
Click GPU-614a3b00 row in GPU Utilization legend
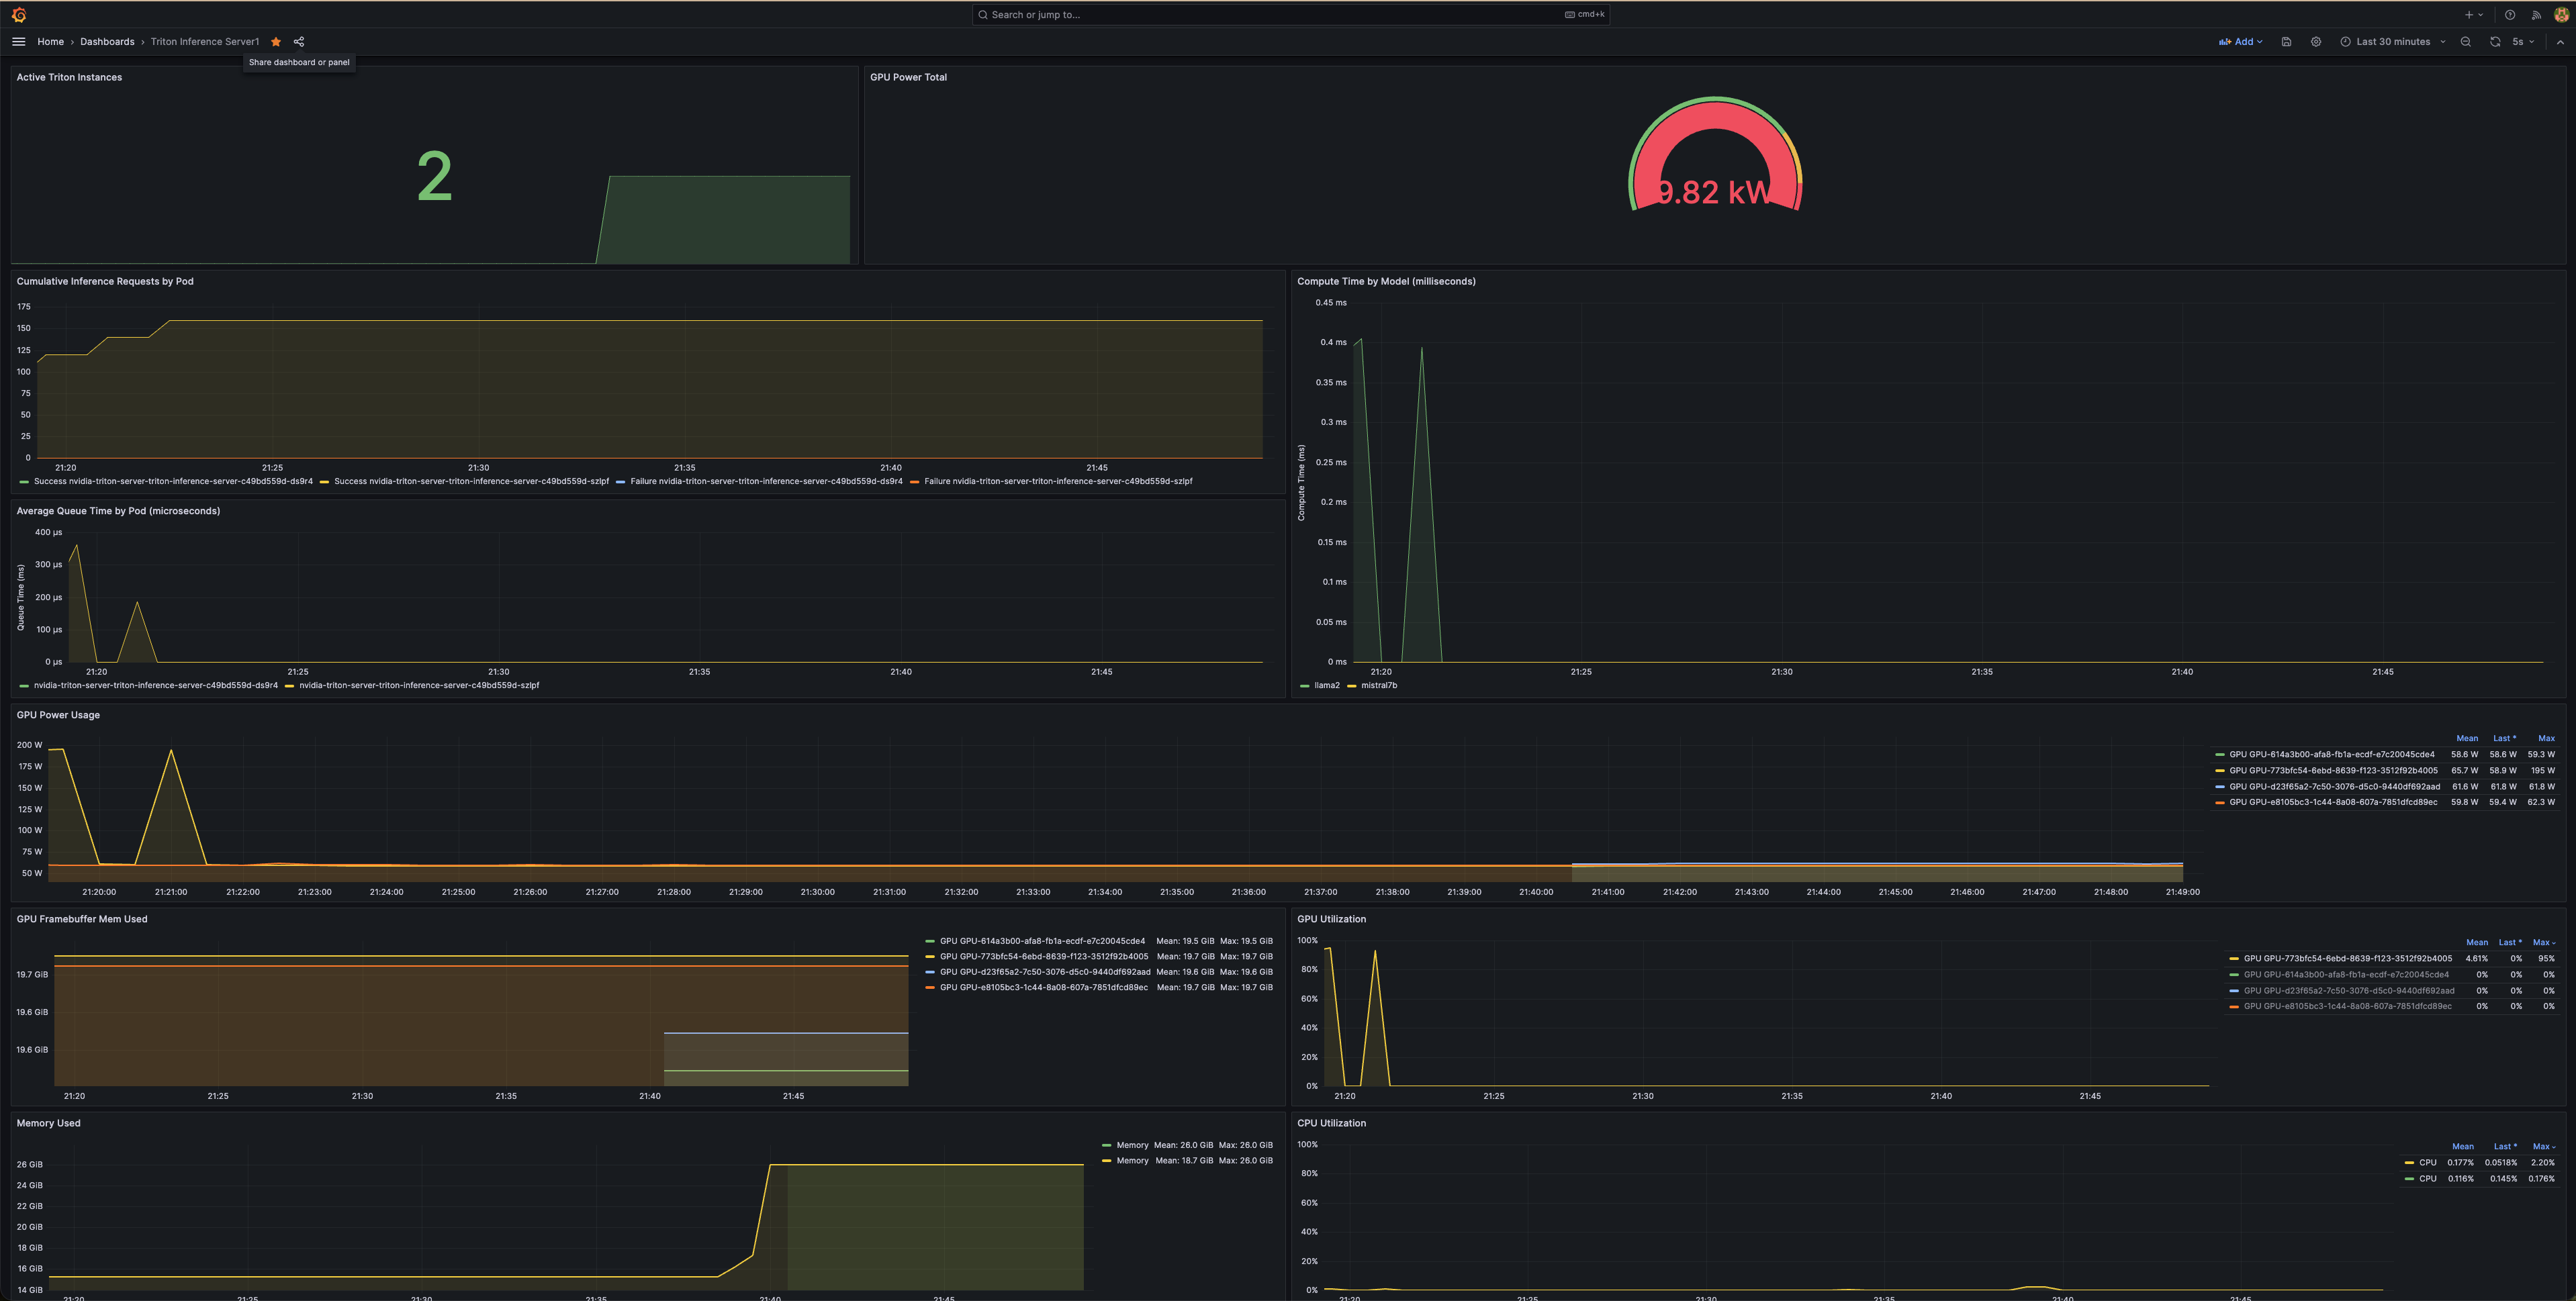(x=2392, y=975)
